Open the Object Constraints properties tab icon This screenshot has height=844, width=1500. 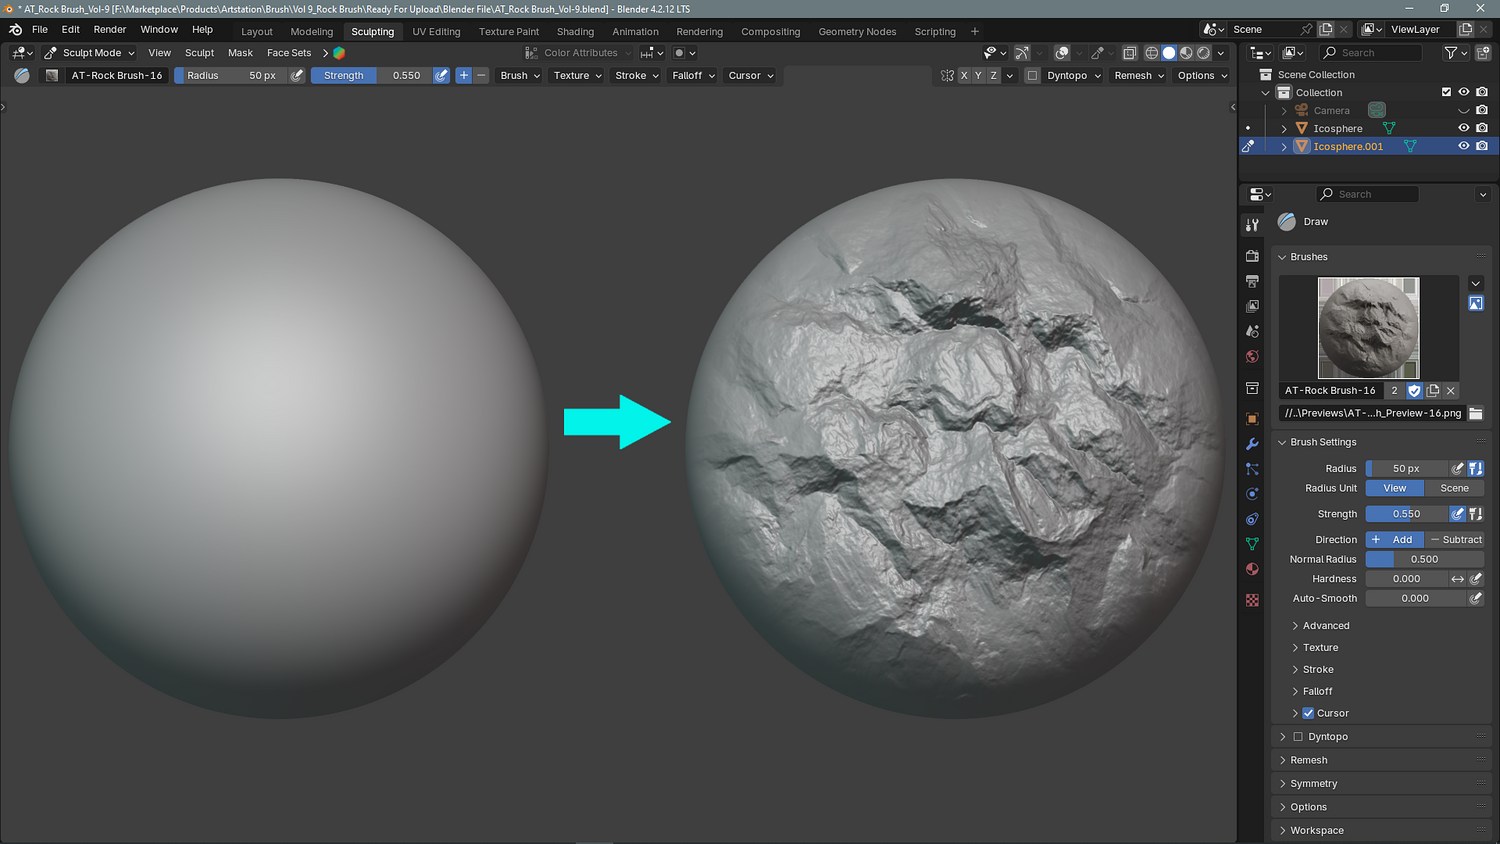(1252, 519)
